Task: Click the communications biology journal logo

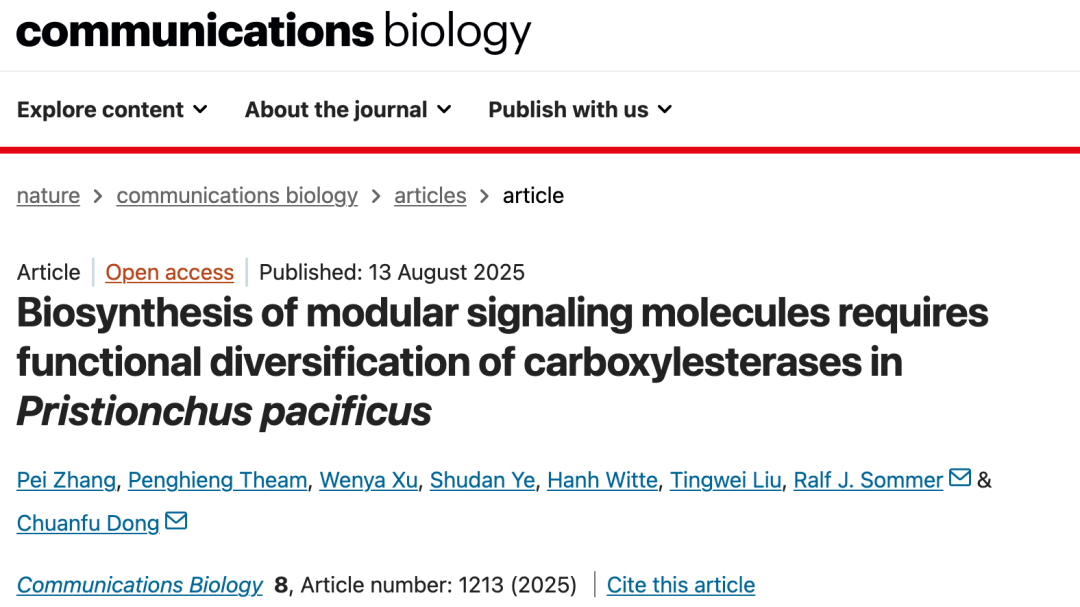Action: (273, 32)
